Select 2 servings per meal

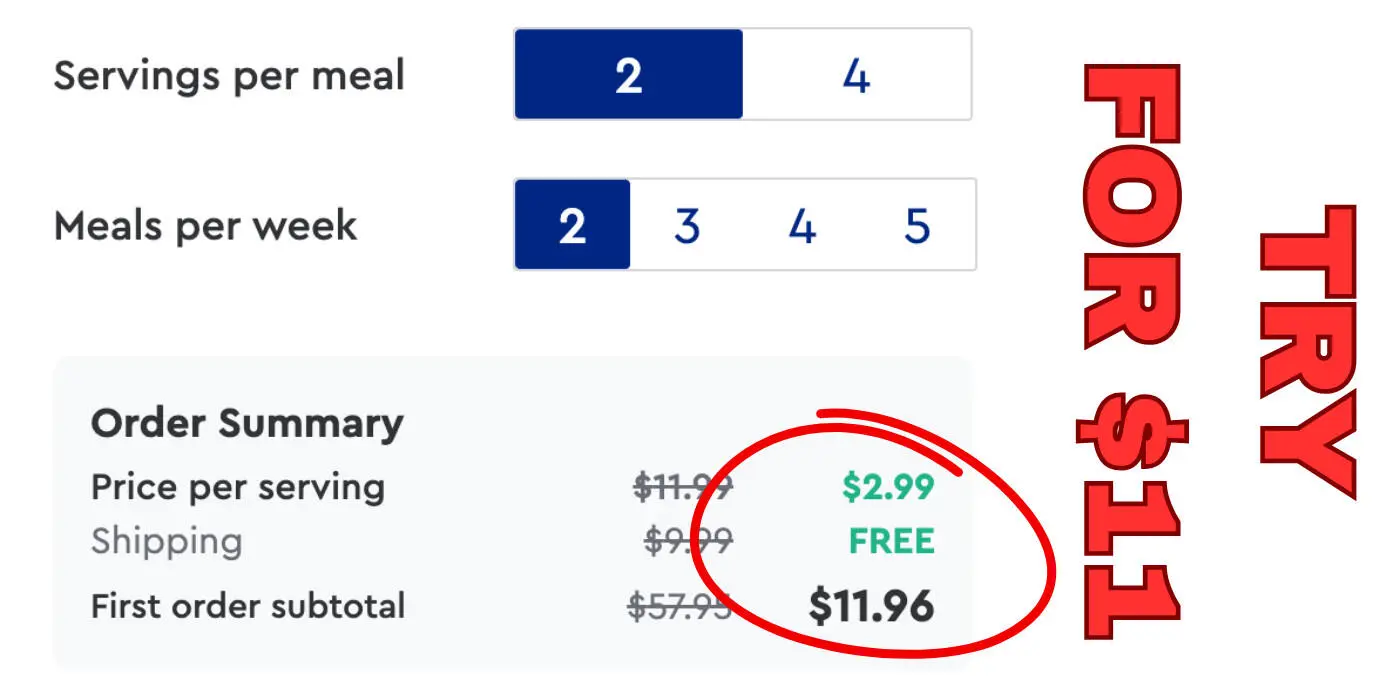point(628,75)
